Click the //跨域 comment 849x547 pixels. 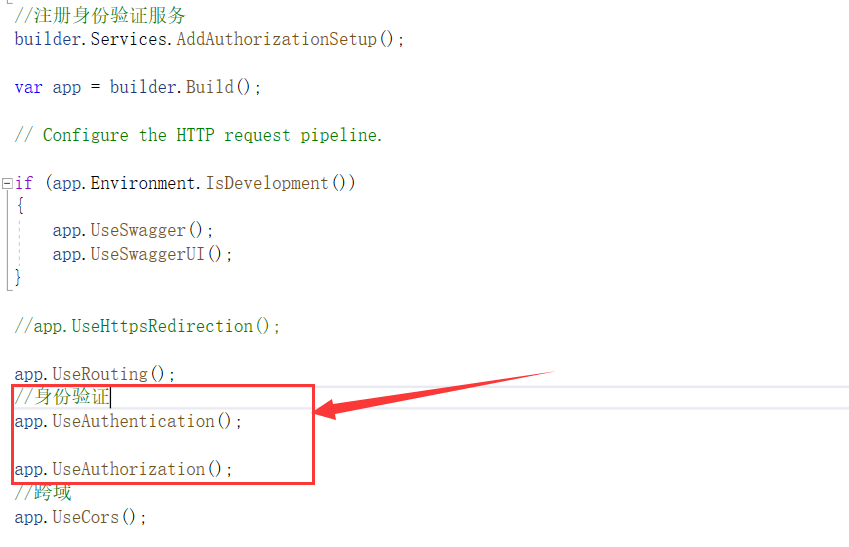(x=43, y=493)
